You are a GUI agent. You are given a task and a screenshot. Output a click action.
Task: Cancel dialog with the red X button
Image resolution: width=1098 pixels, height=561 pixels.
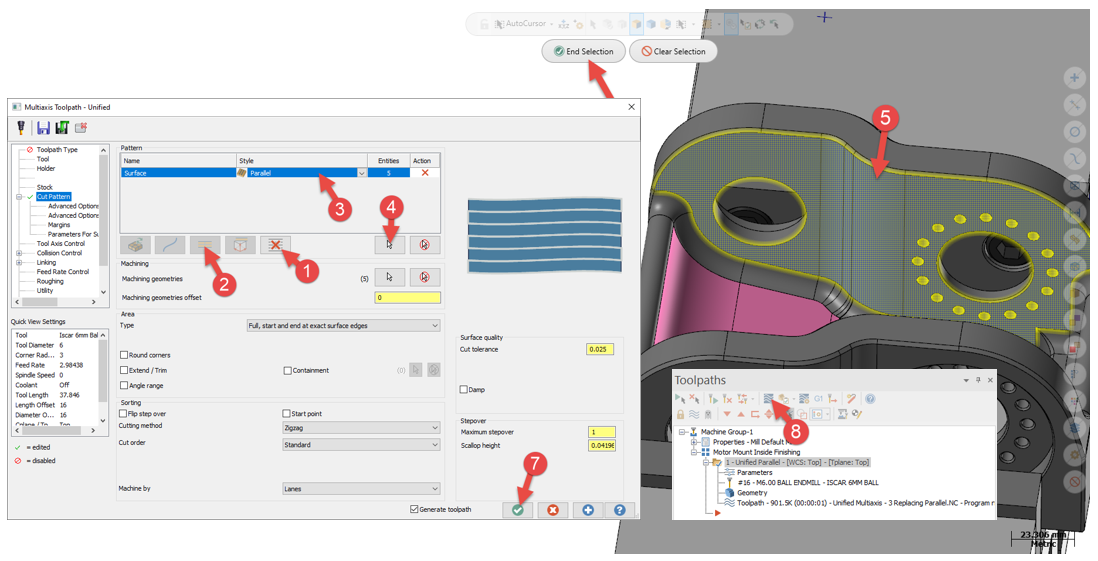553,510
